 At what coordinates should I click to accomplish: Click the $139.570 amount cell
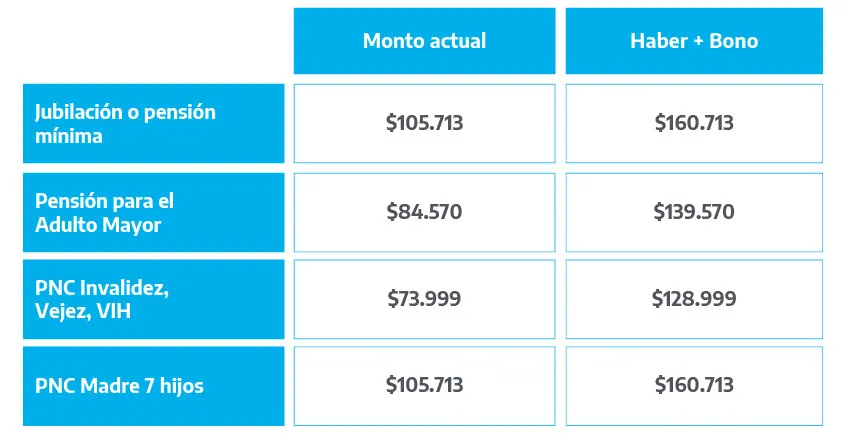pos(694,212)
